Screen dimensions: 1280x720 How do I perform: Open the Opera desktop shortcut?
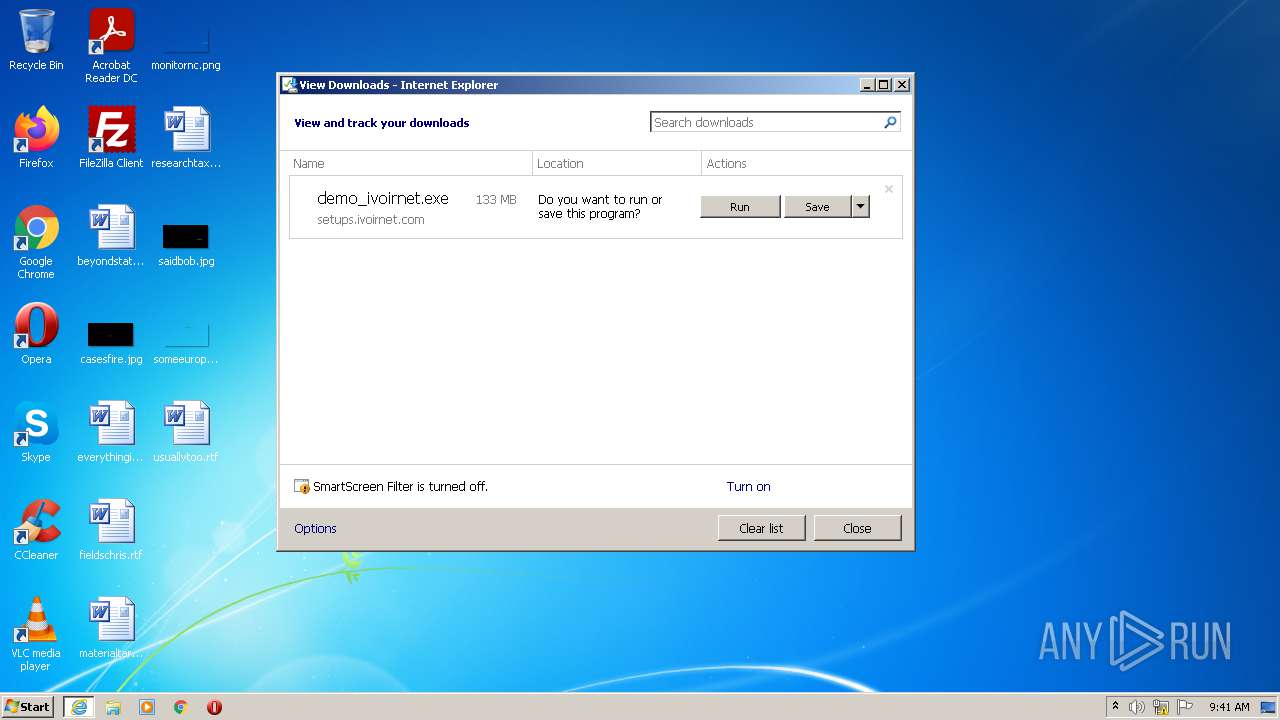coord(36,334)
